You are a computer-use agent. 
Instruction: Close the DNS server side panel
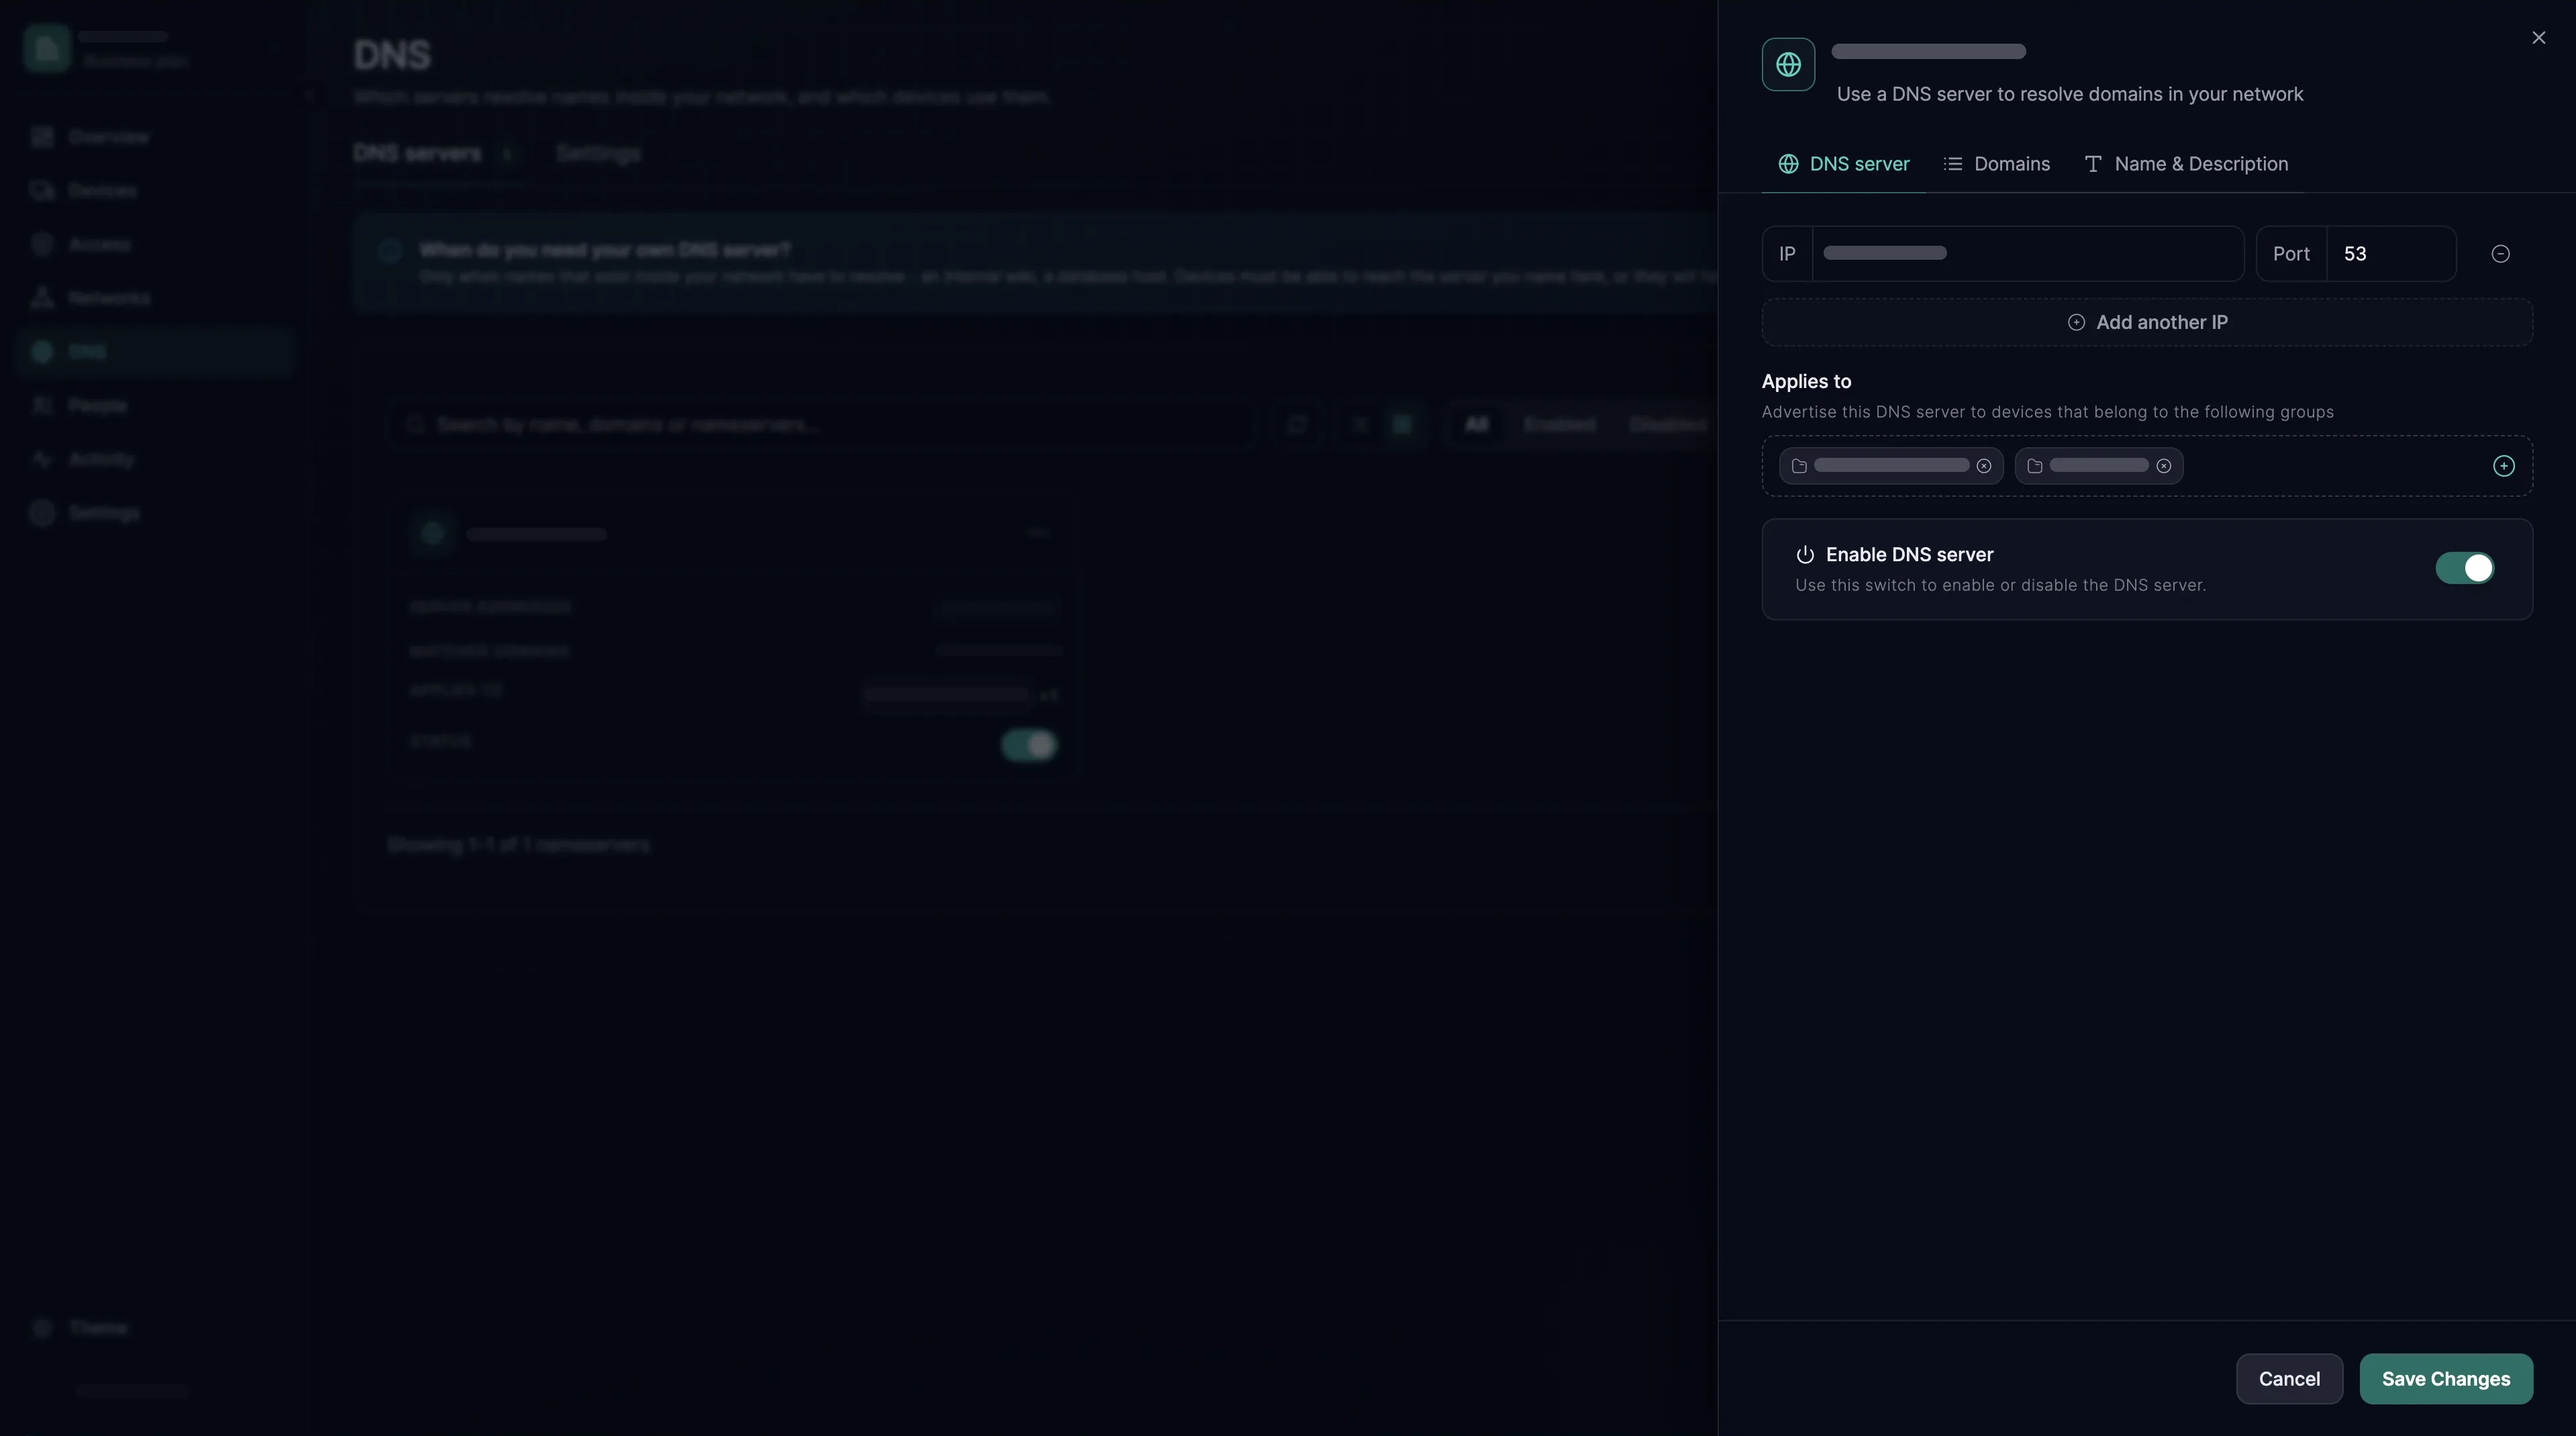[2538, 38]
